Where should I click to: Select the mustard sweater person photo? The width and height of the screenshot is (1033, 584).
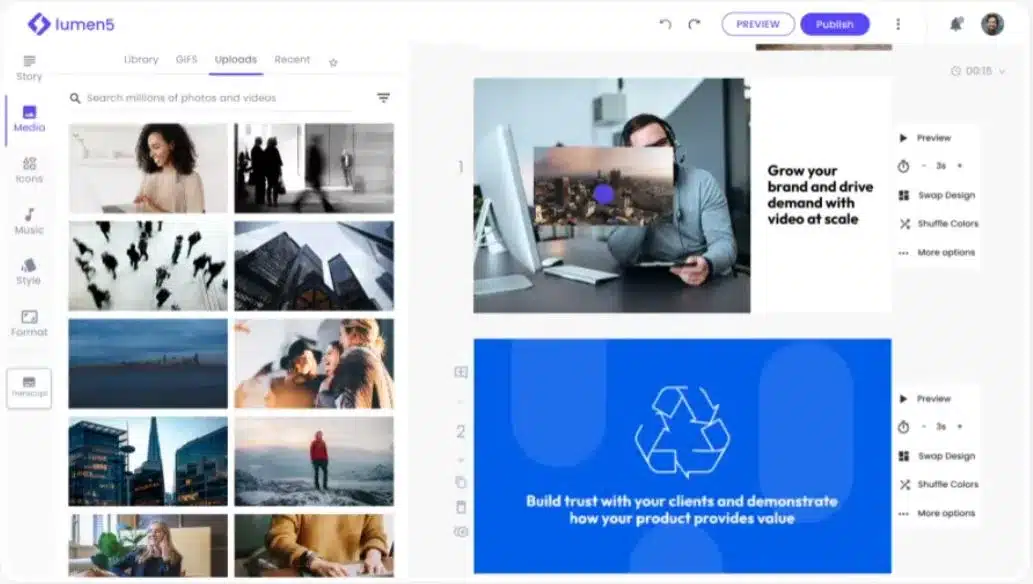[x=314, y=546]
